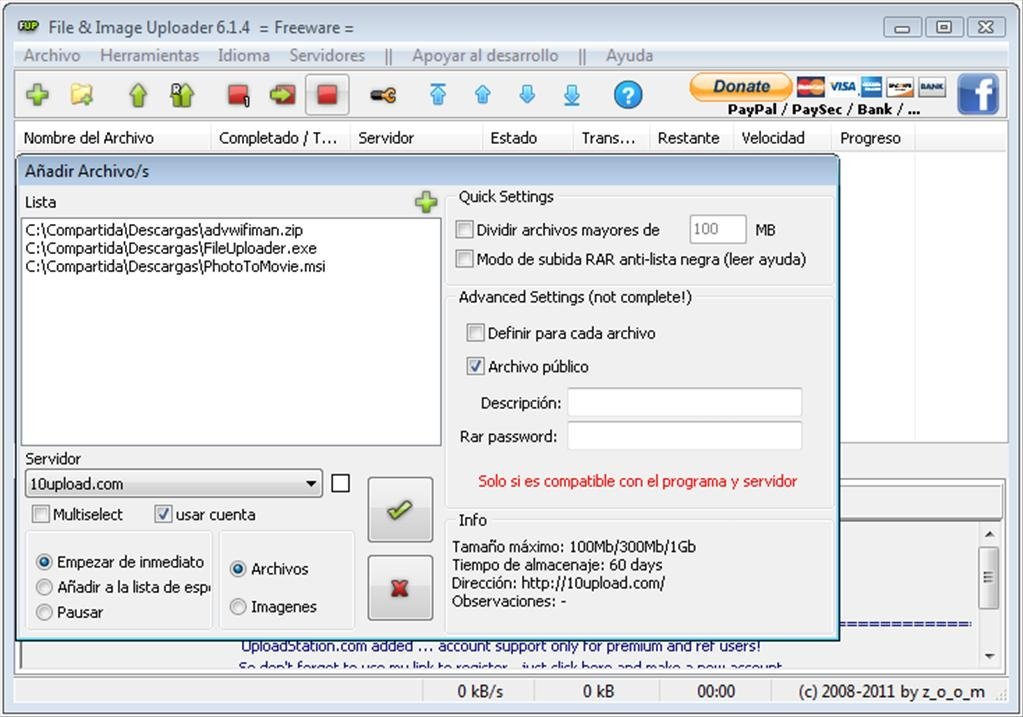Open help with the blue question mark
This screenshot has width=1023, height=717.
click(x=628, y=95)
